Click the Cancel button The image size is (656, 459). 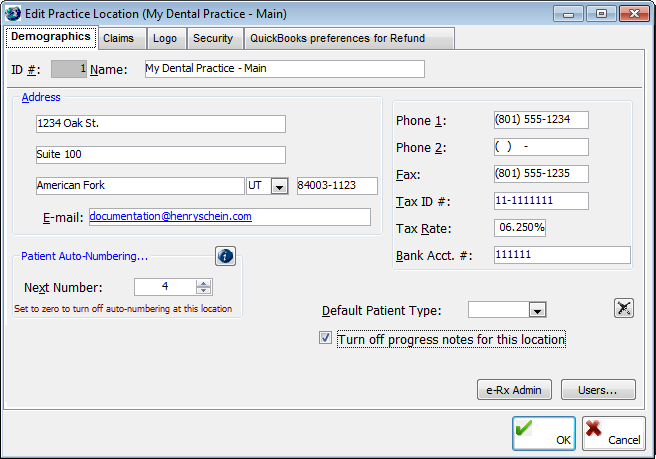pos(612,433)
